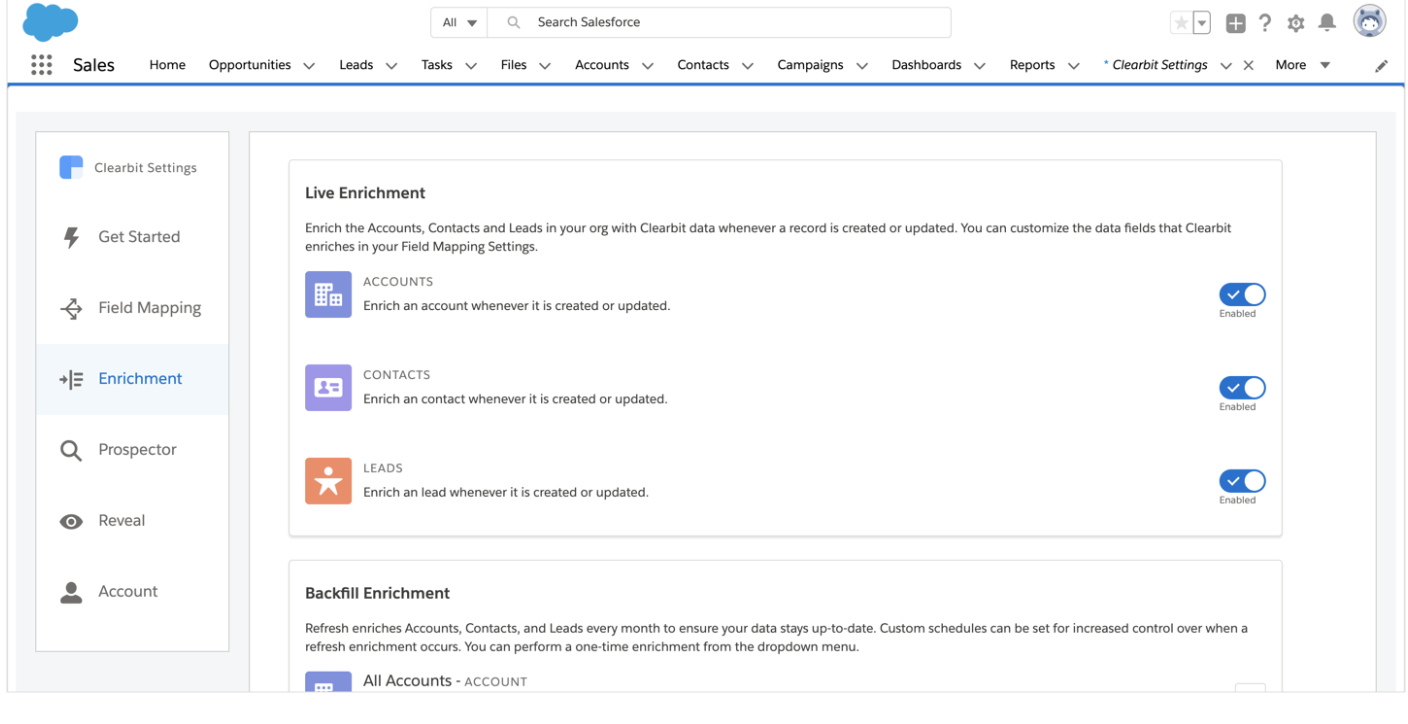Expand the Campaigns tab chevron
This screenshot has width=1408, height=724.
pos(862,66)
